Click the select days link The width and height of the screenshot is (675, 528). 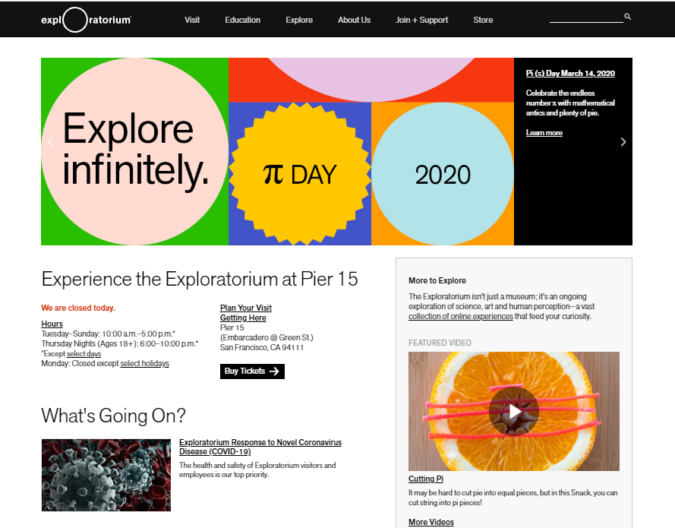(84, 354)
